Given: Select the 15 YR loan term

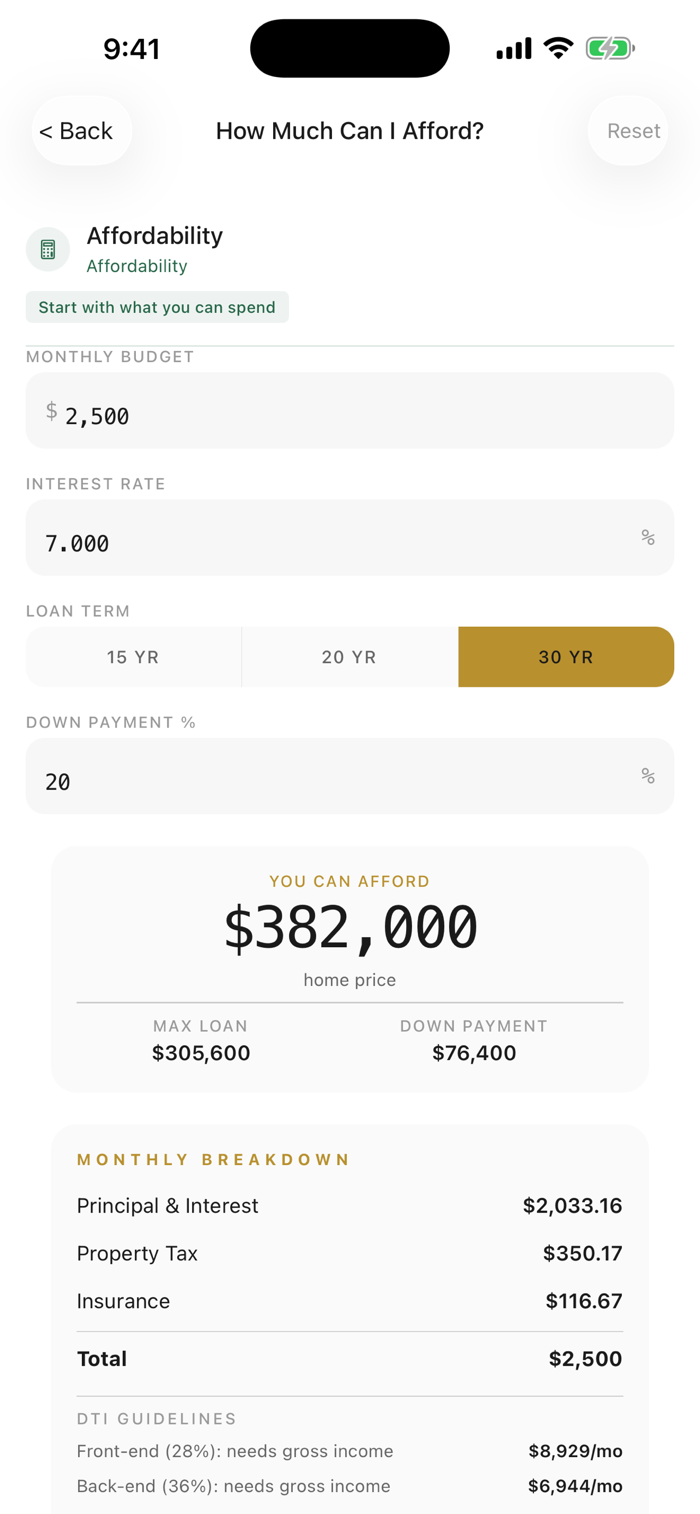Looking at the screenshot, I should [133, 657].
